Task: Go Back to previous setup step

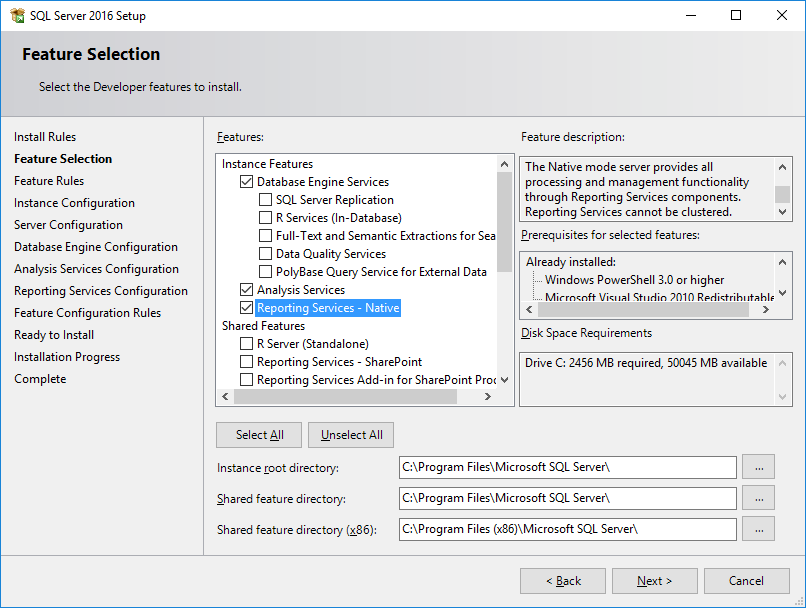Action: pos(563,581)
